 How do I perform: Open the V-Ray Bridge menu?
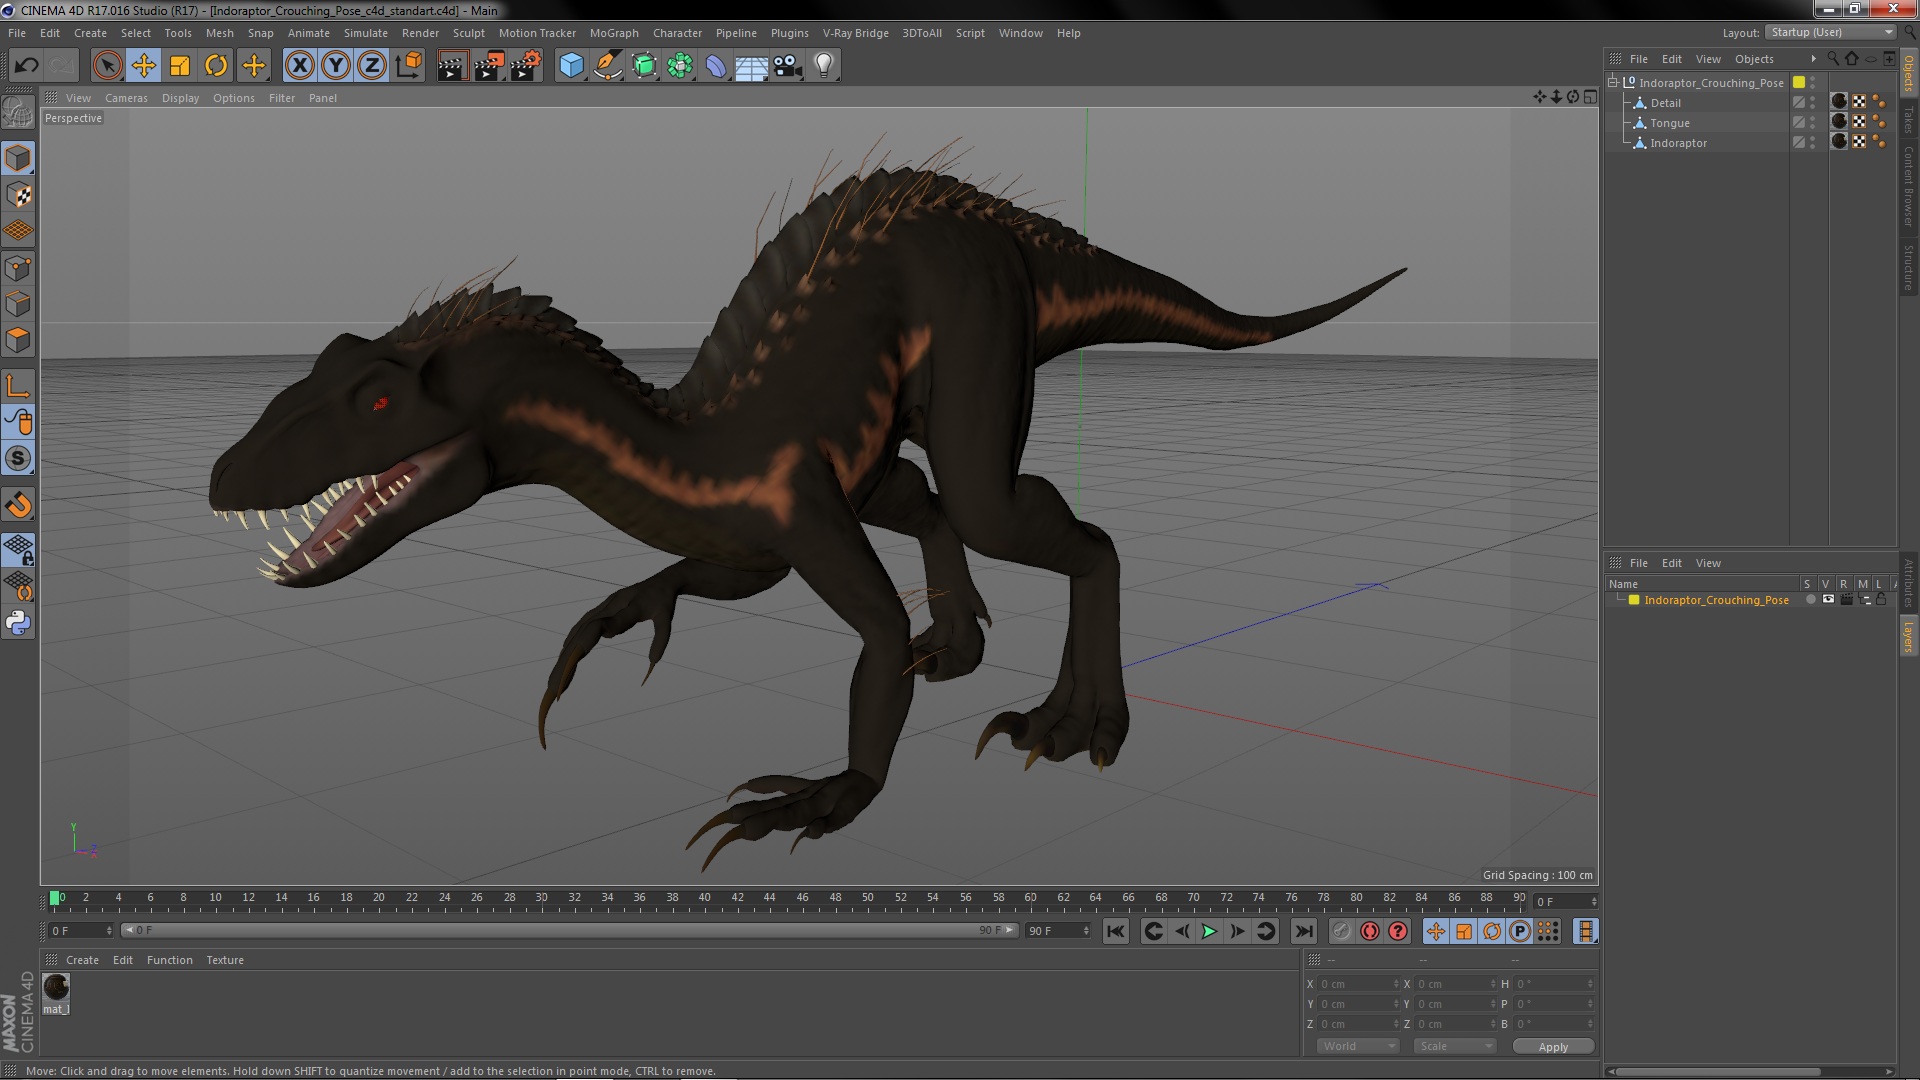(x=855, y=33)
